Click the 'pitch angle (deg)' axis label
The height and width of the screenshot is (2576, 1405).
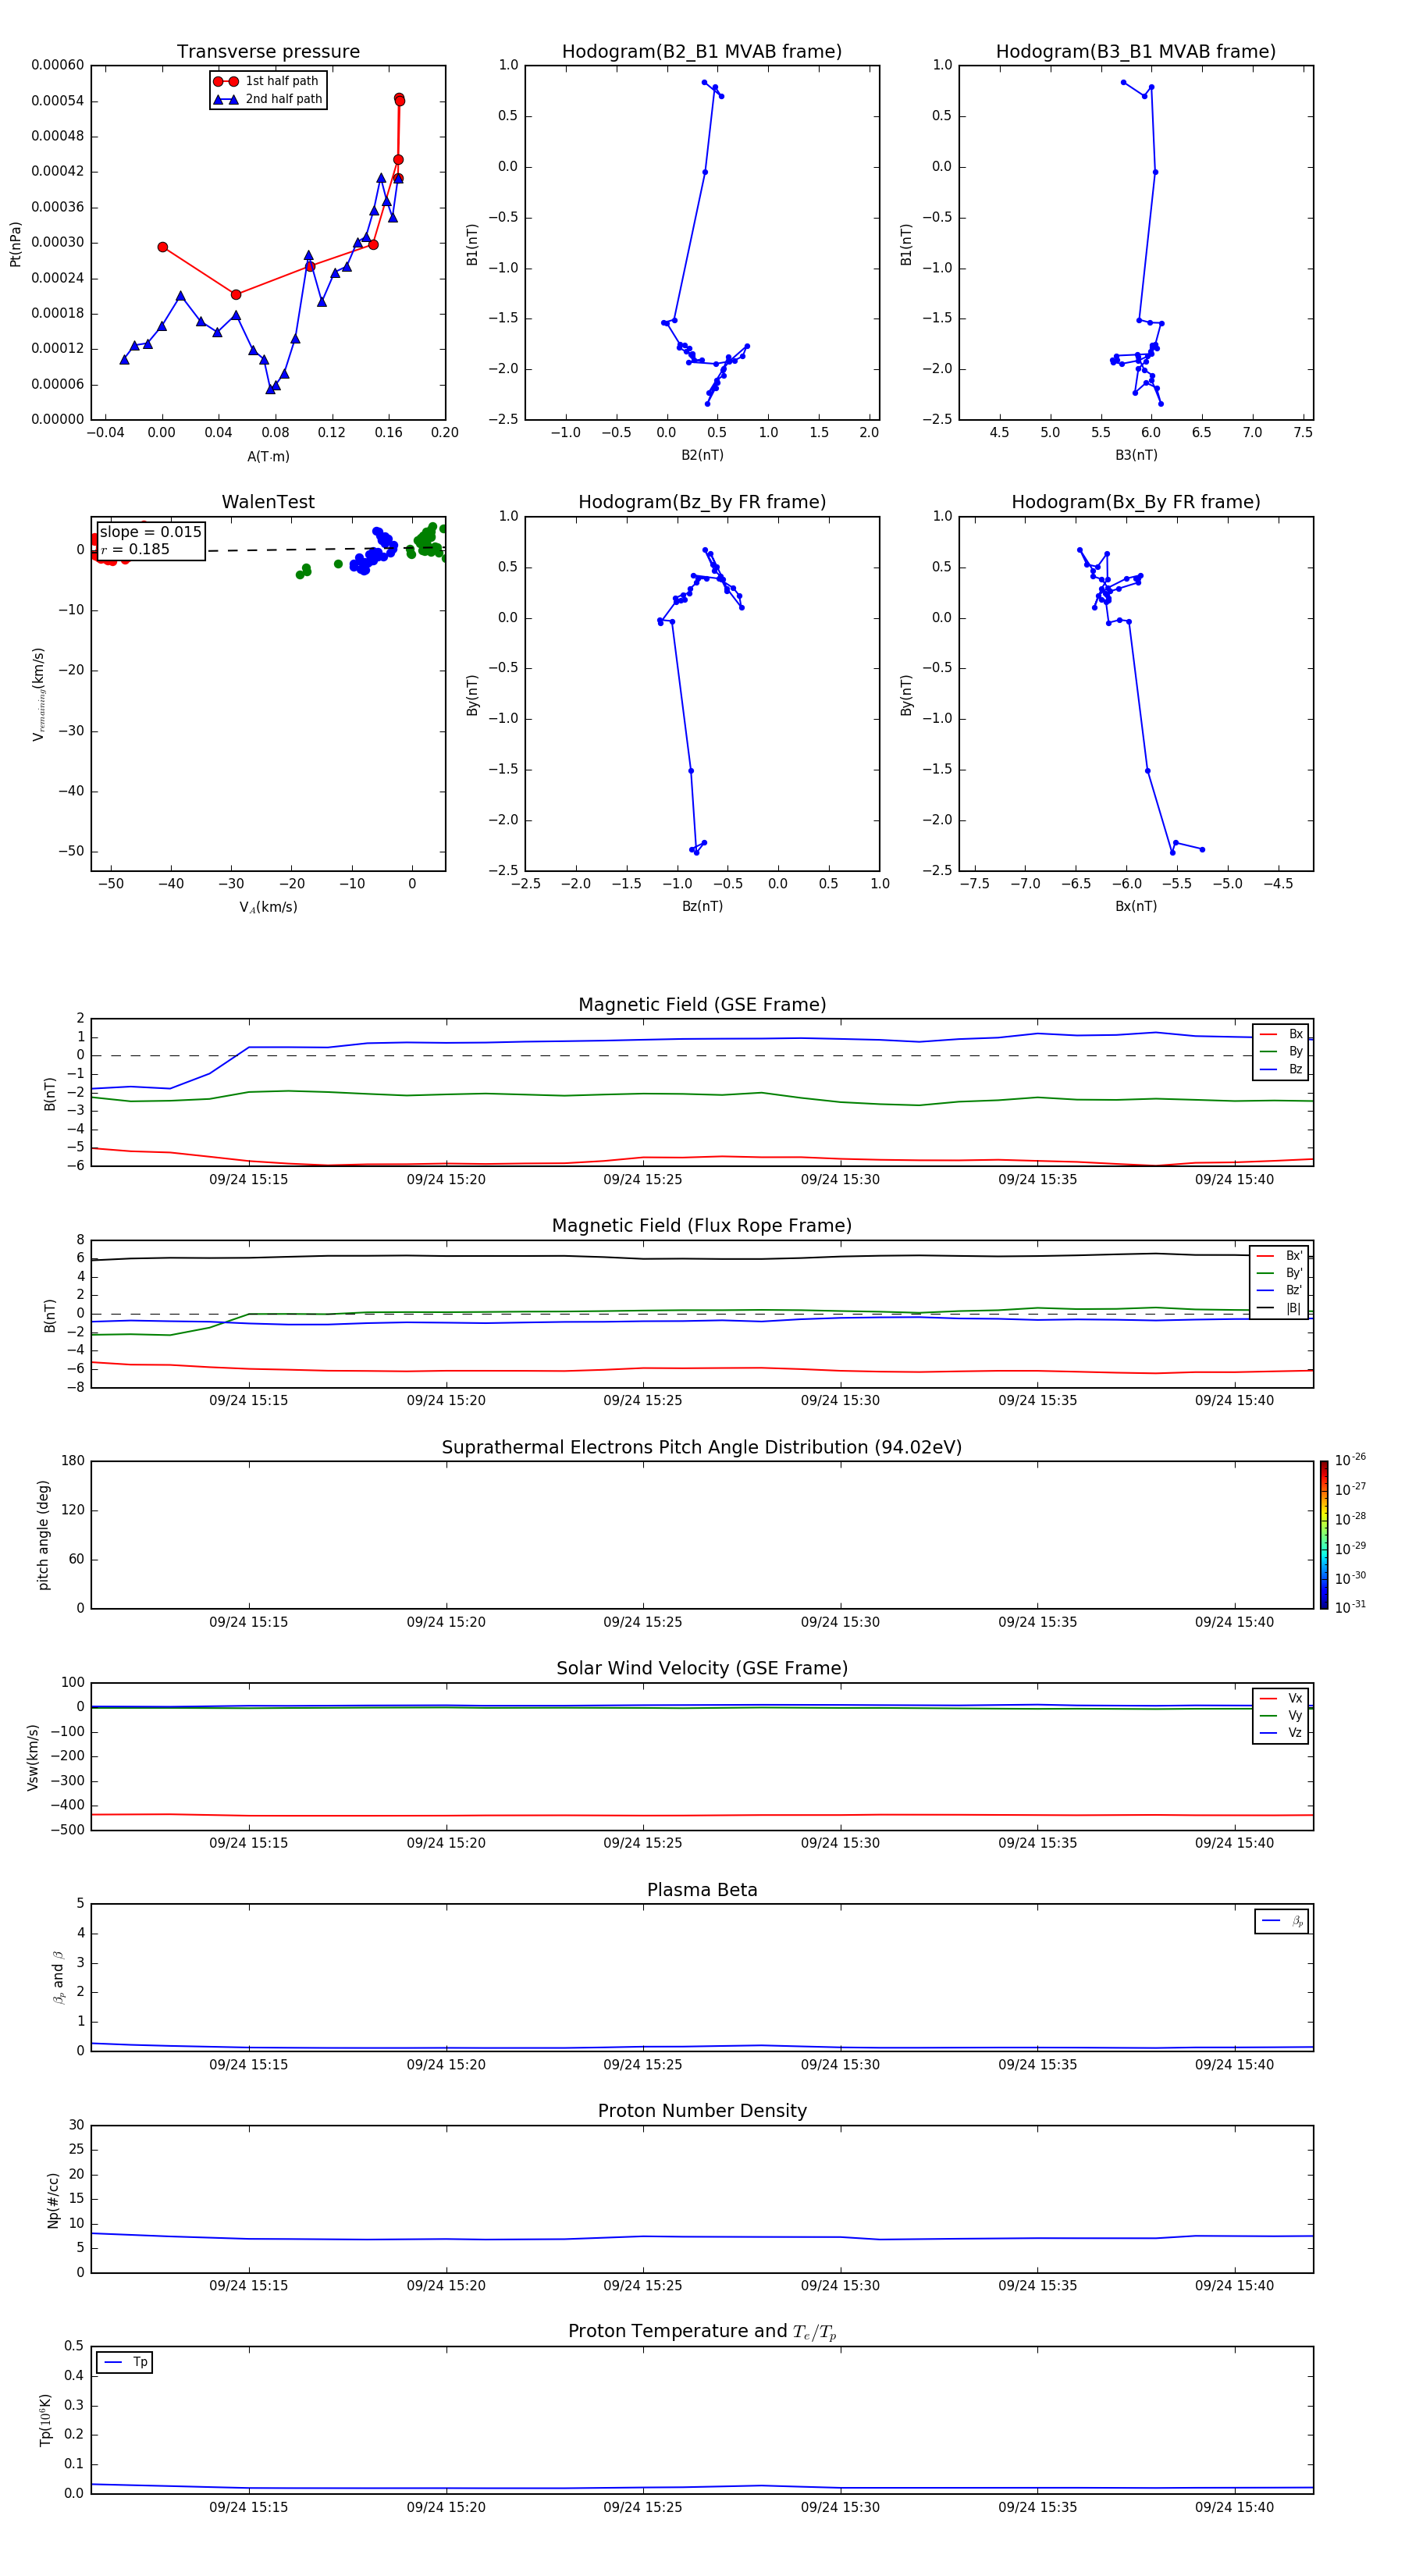(43, 1535)
